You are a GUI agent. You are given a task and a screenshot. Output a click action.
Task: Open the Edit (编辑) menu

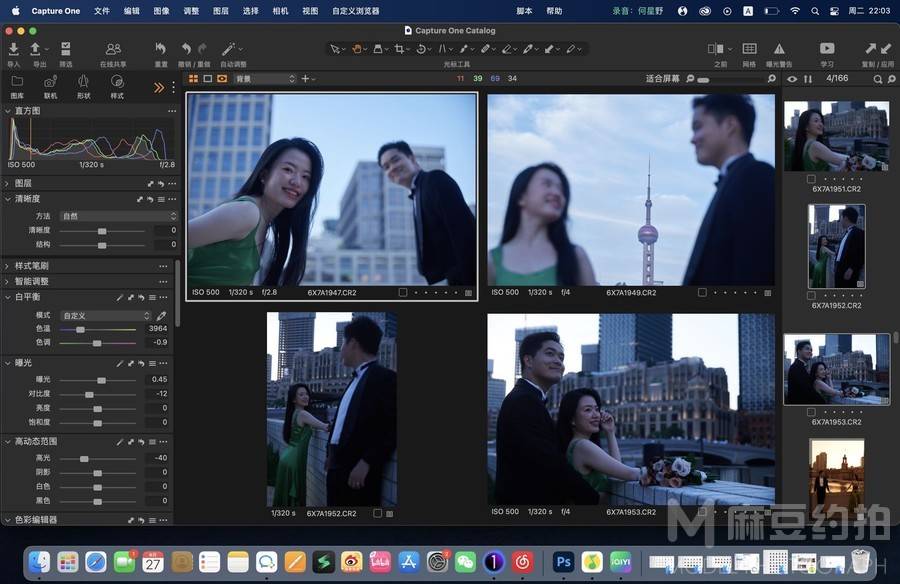(x=131, y=11)
